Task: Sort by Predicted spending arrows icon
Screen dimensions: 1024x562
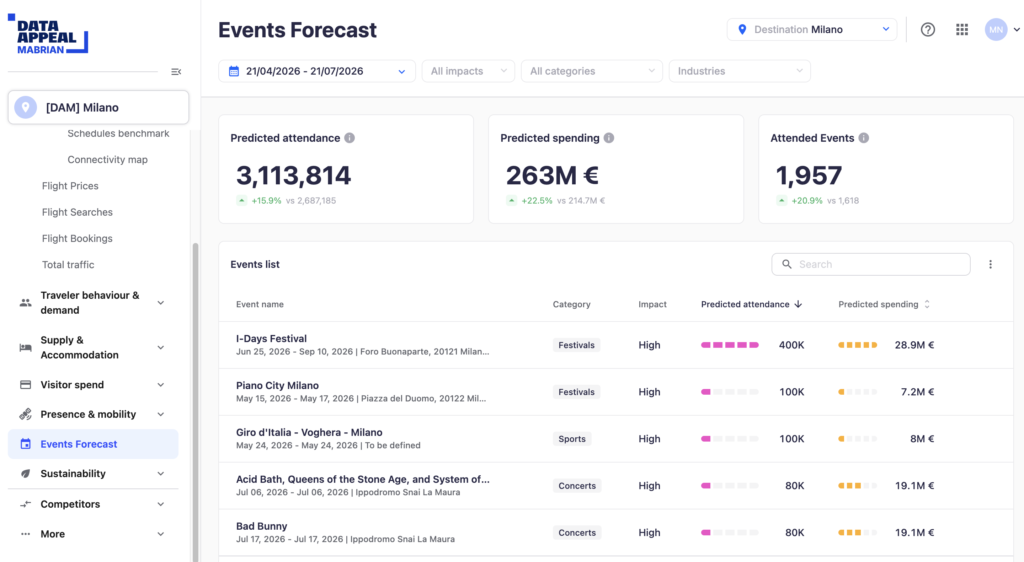Action: pos(927,304)
